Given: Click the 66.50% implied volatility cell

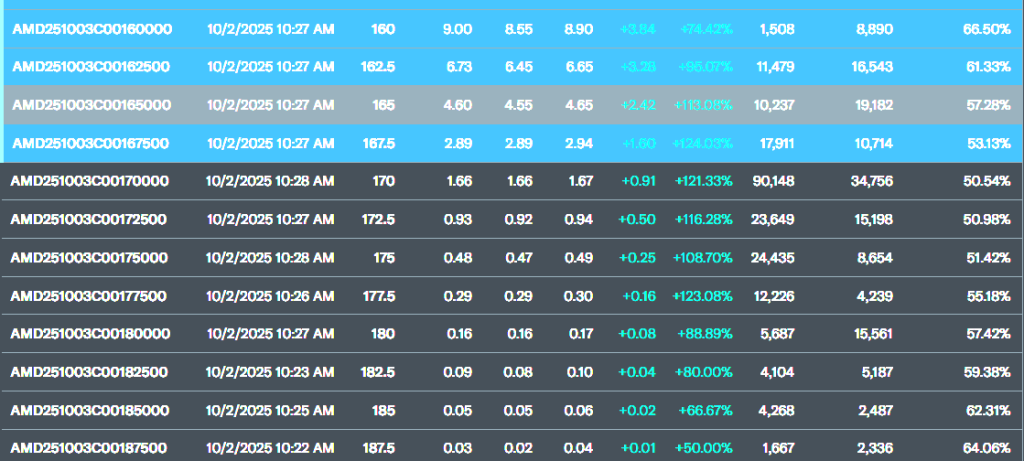Looking at the screenshot, I should (986, 29).
